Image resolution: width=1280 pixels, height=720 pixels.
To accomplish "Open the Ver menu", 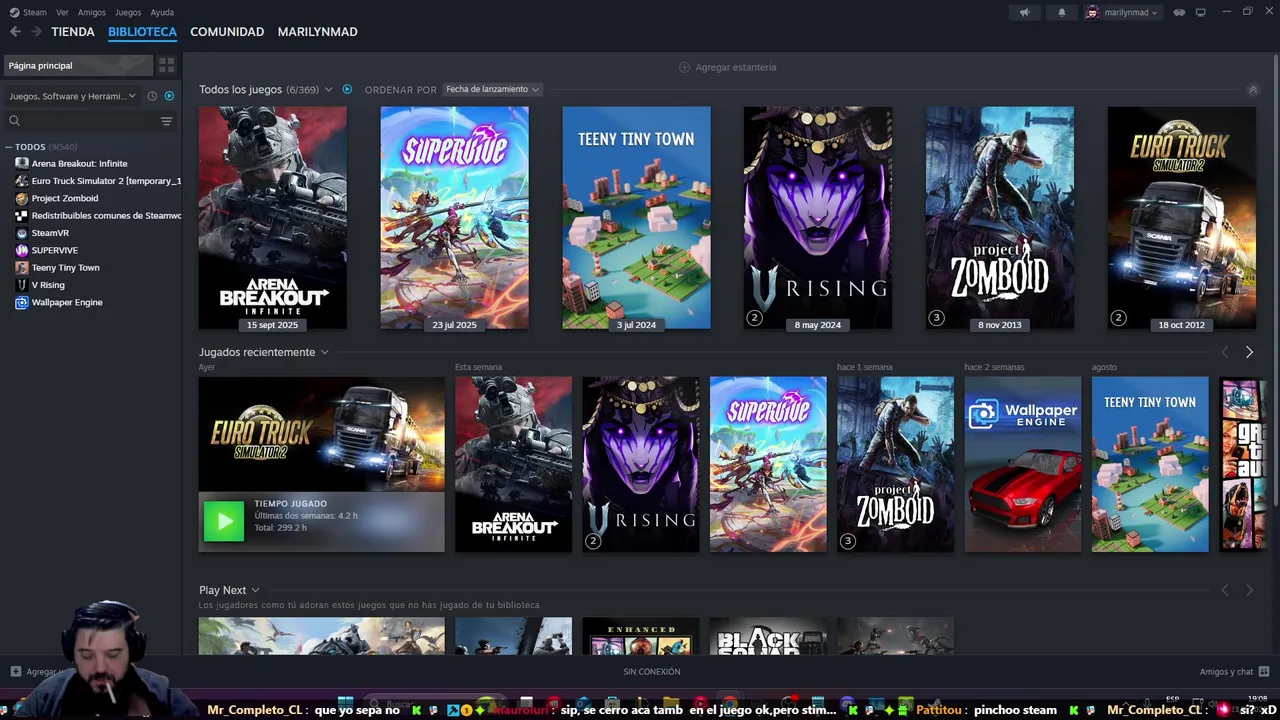I will 62,13.
